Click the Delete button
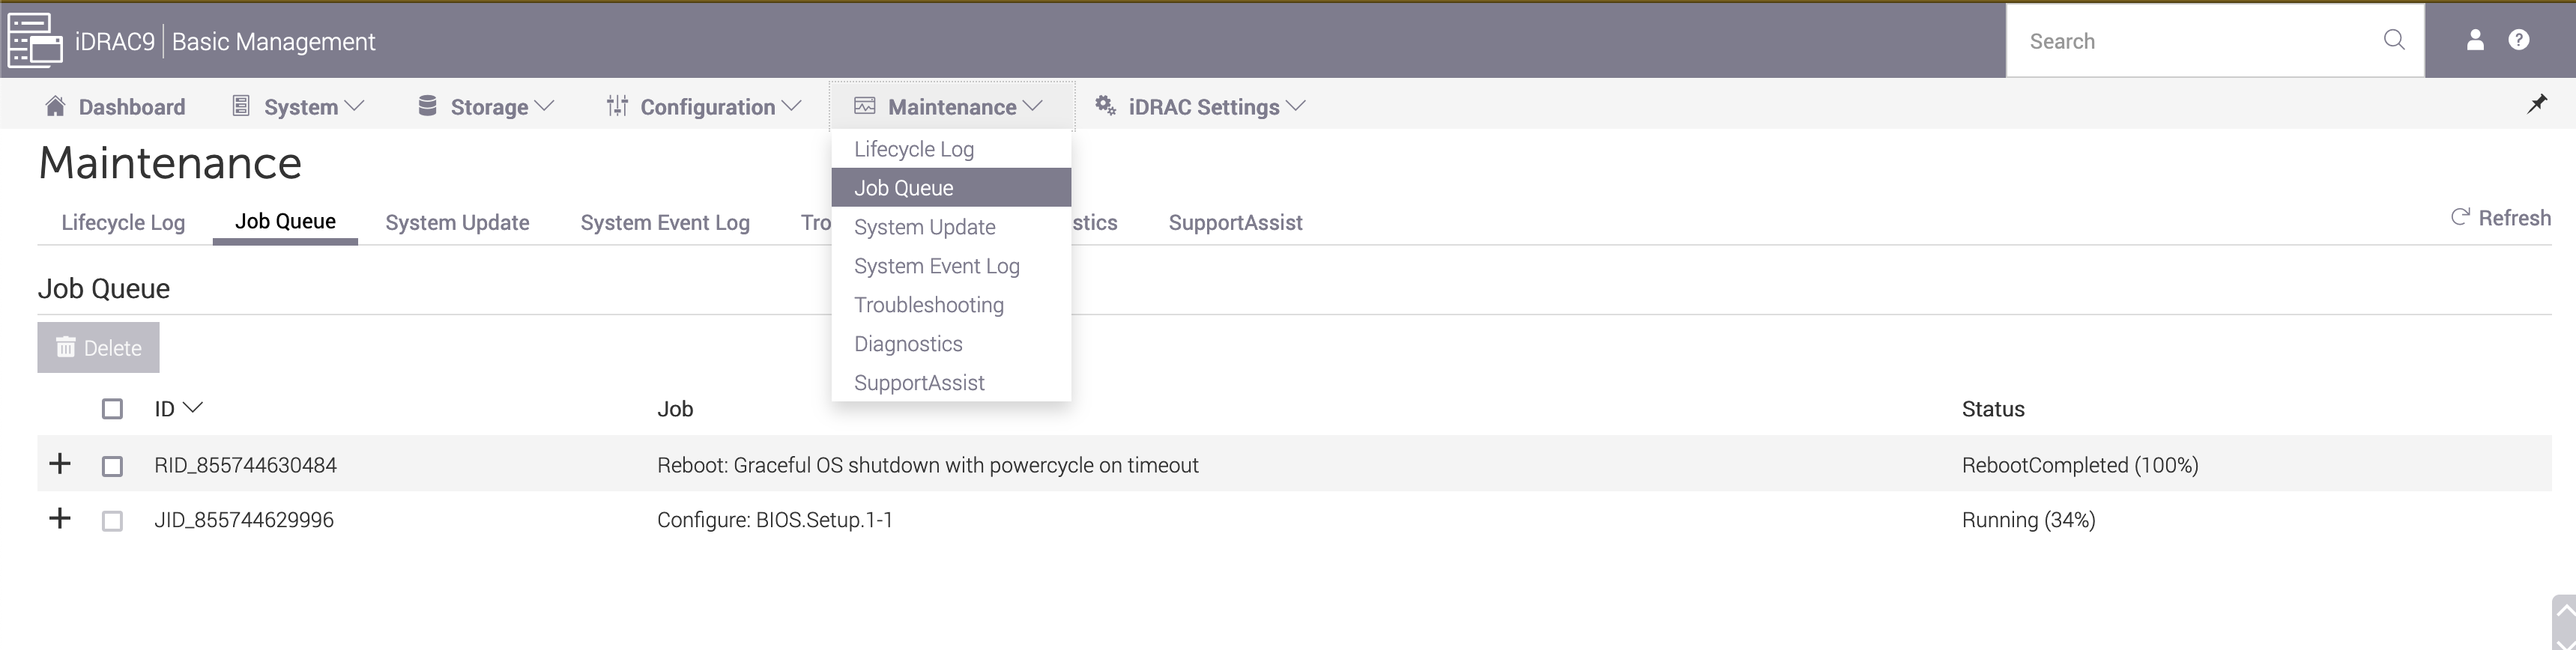This screenshot has width=2576, height=650. coord(98,348)
